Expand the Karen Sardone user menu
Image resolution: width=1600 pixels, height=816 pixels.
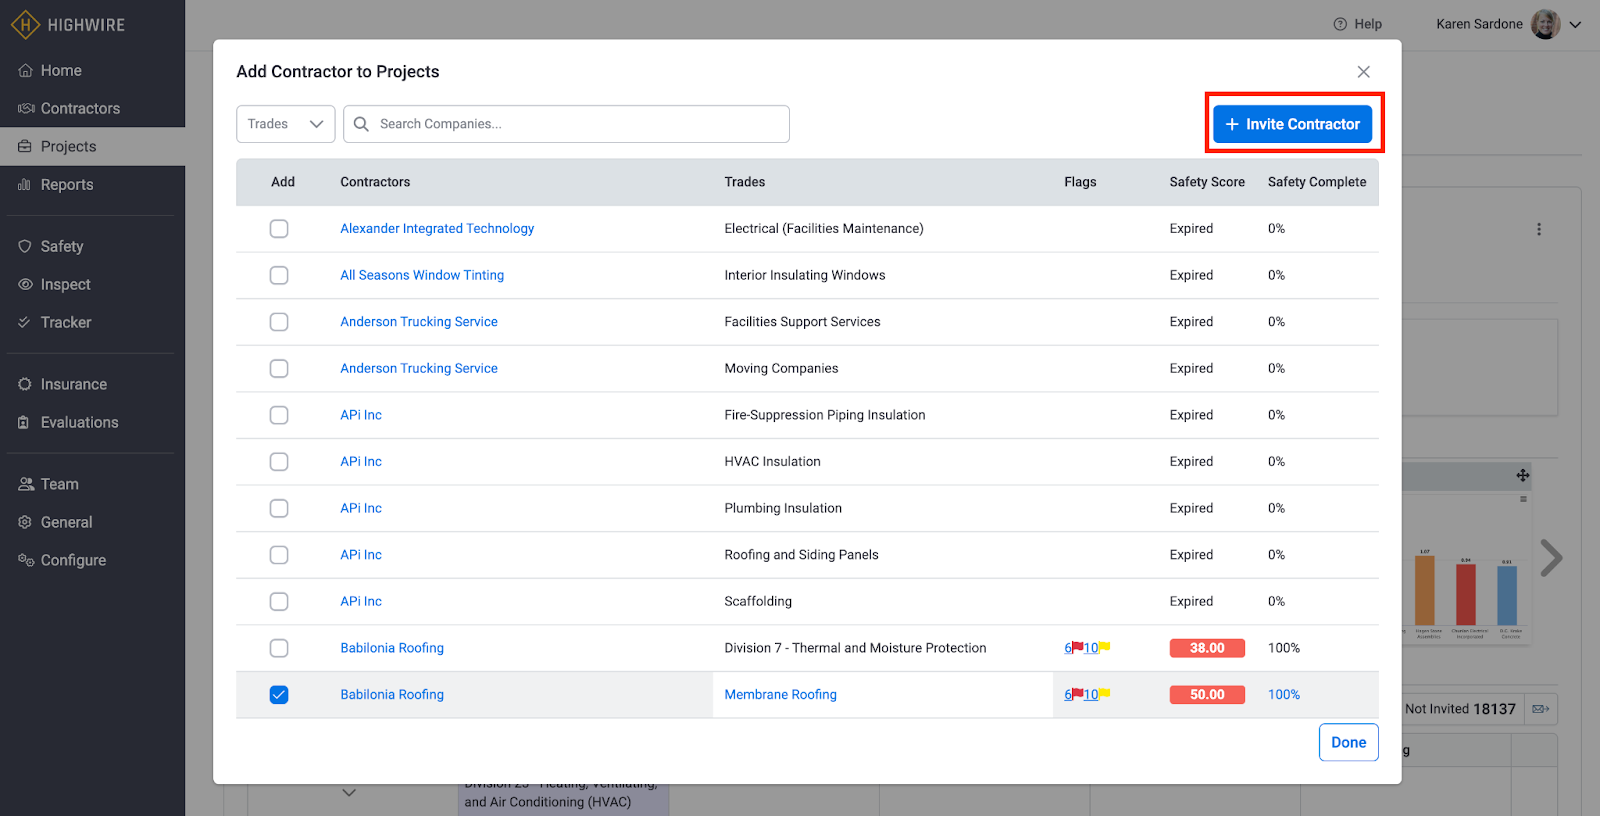coord(1575,25)
